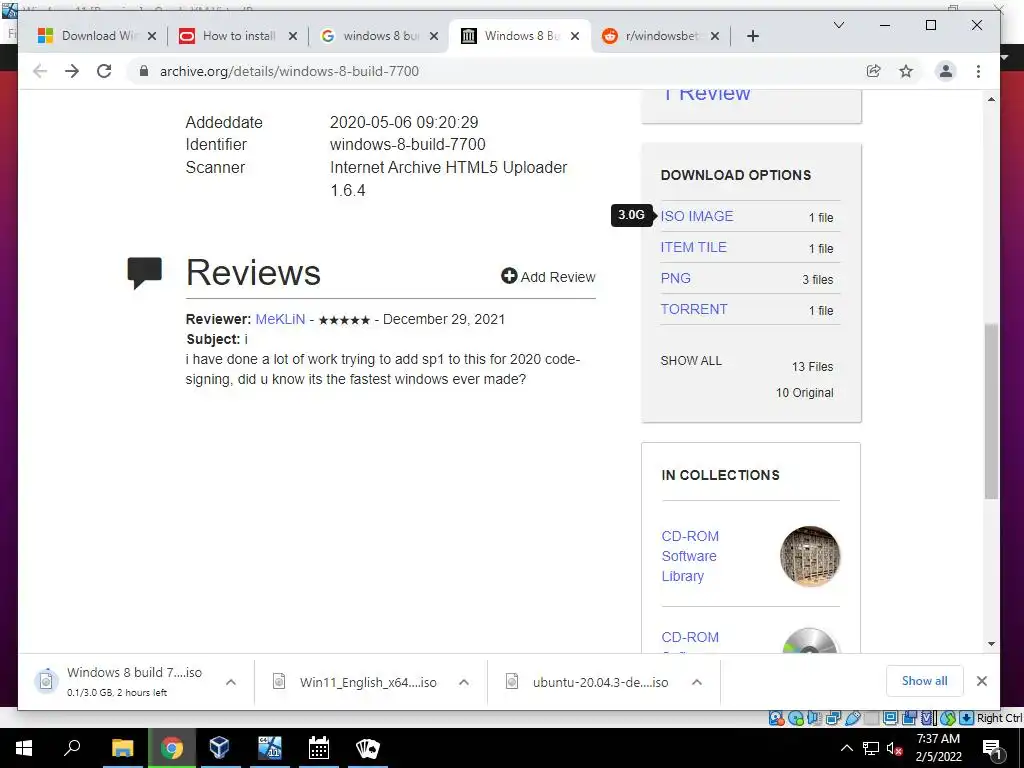1024x768 pixels.
Task: Click the Reviews speech bubble icon
Action: click(x=144, y=273)
